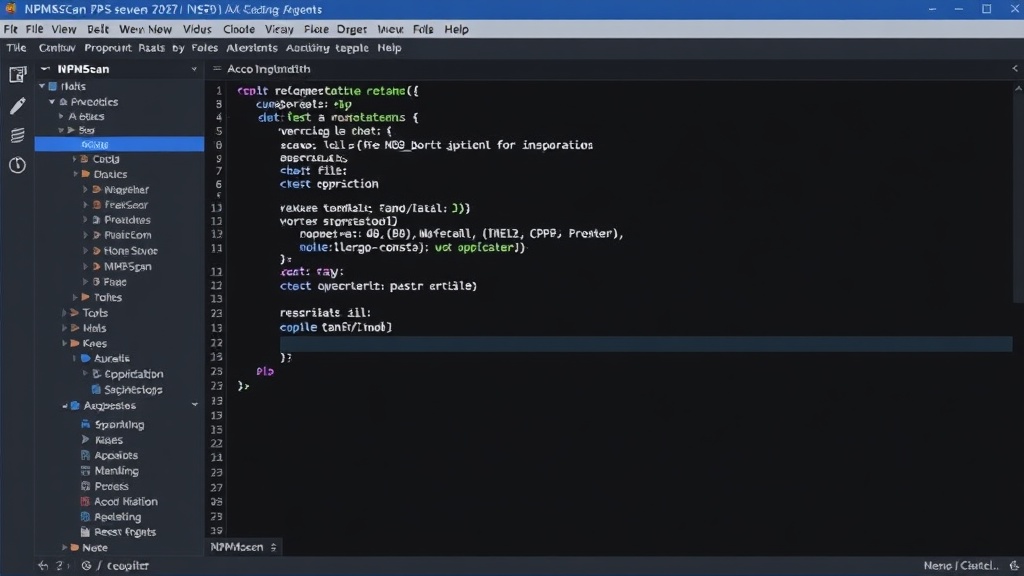
Task: Select the pencil edit icon in sidebar
Action: coord(18,105)
